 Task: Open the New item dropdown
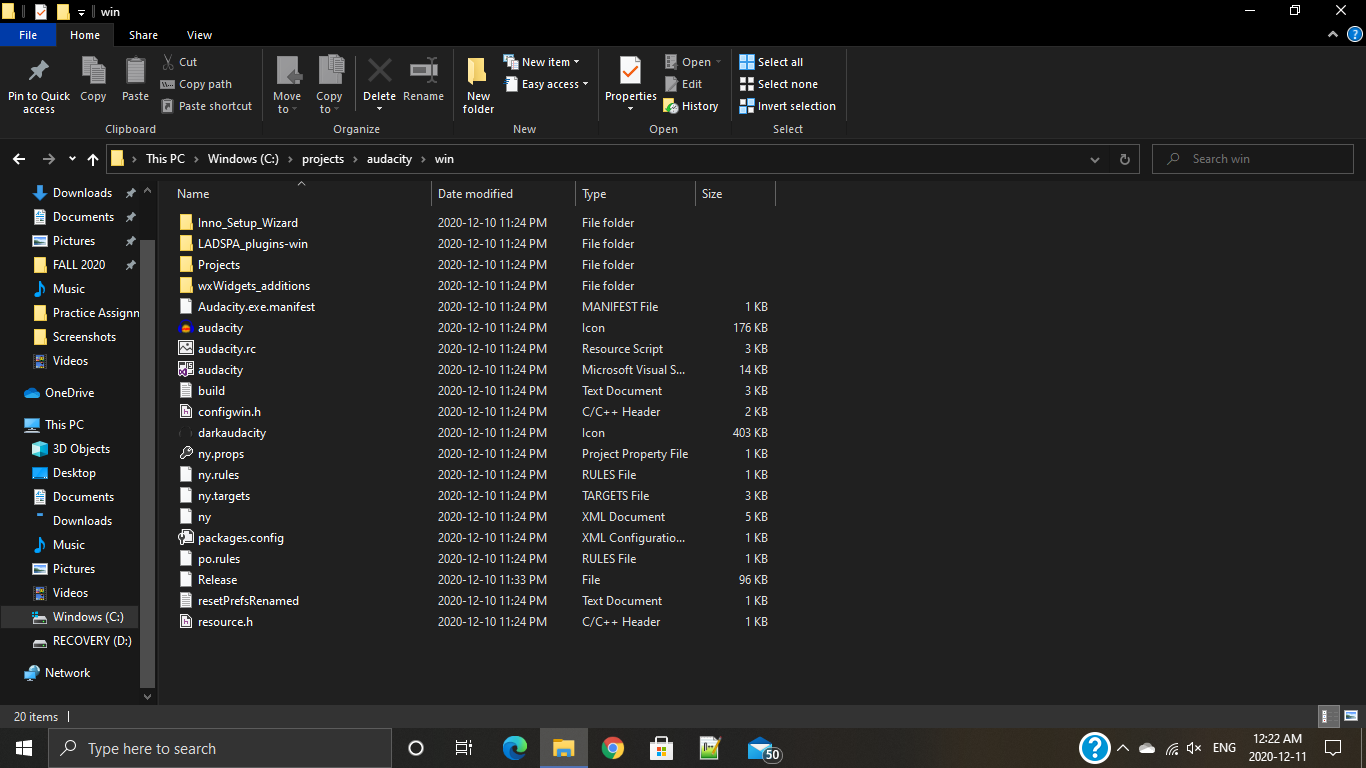(x=541, y=62)
